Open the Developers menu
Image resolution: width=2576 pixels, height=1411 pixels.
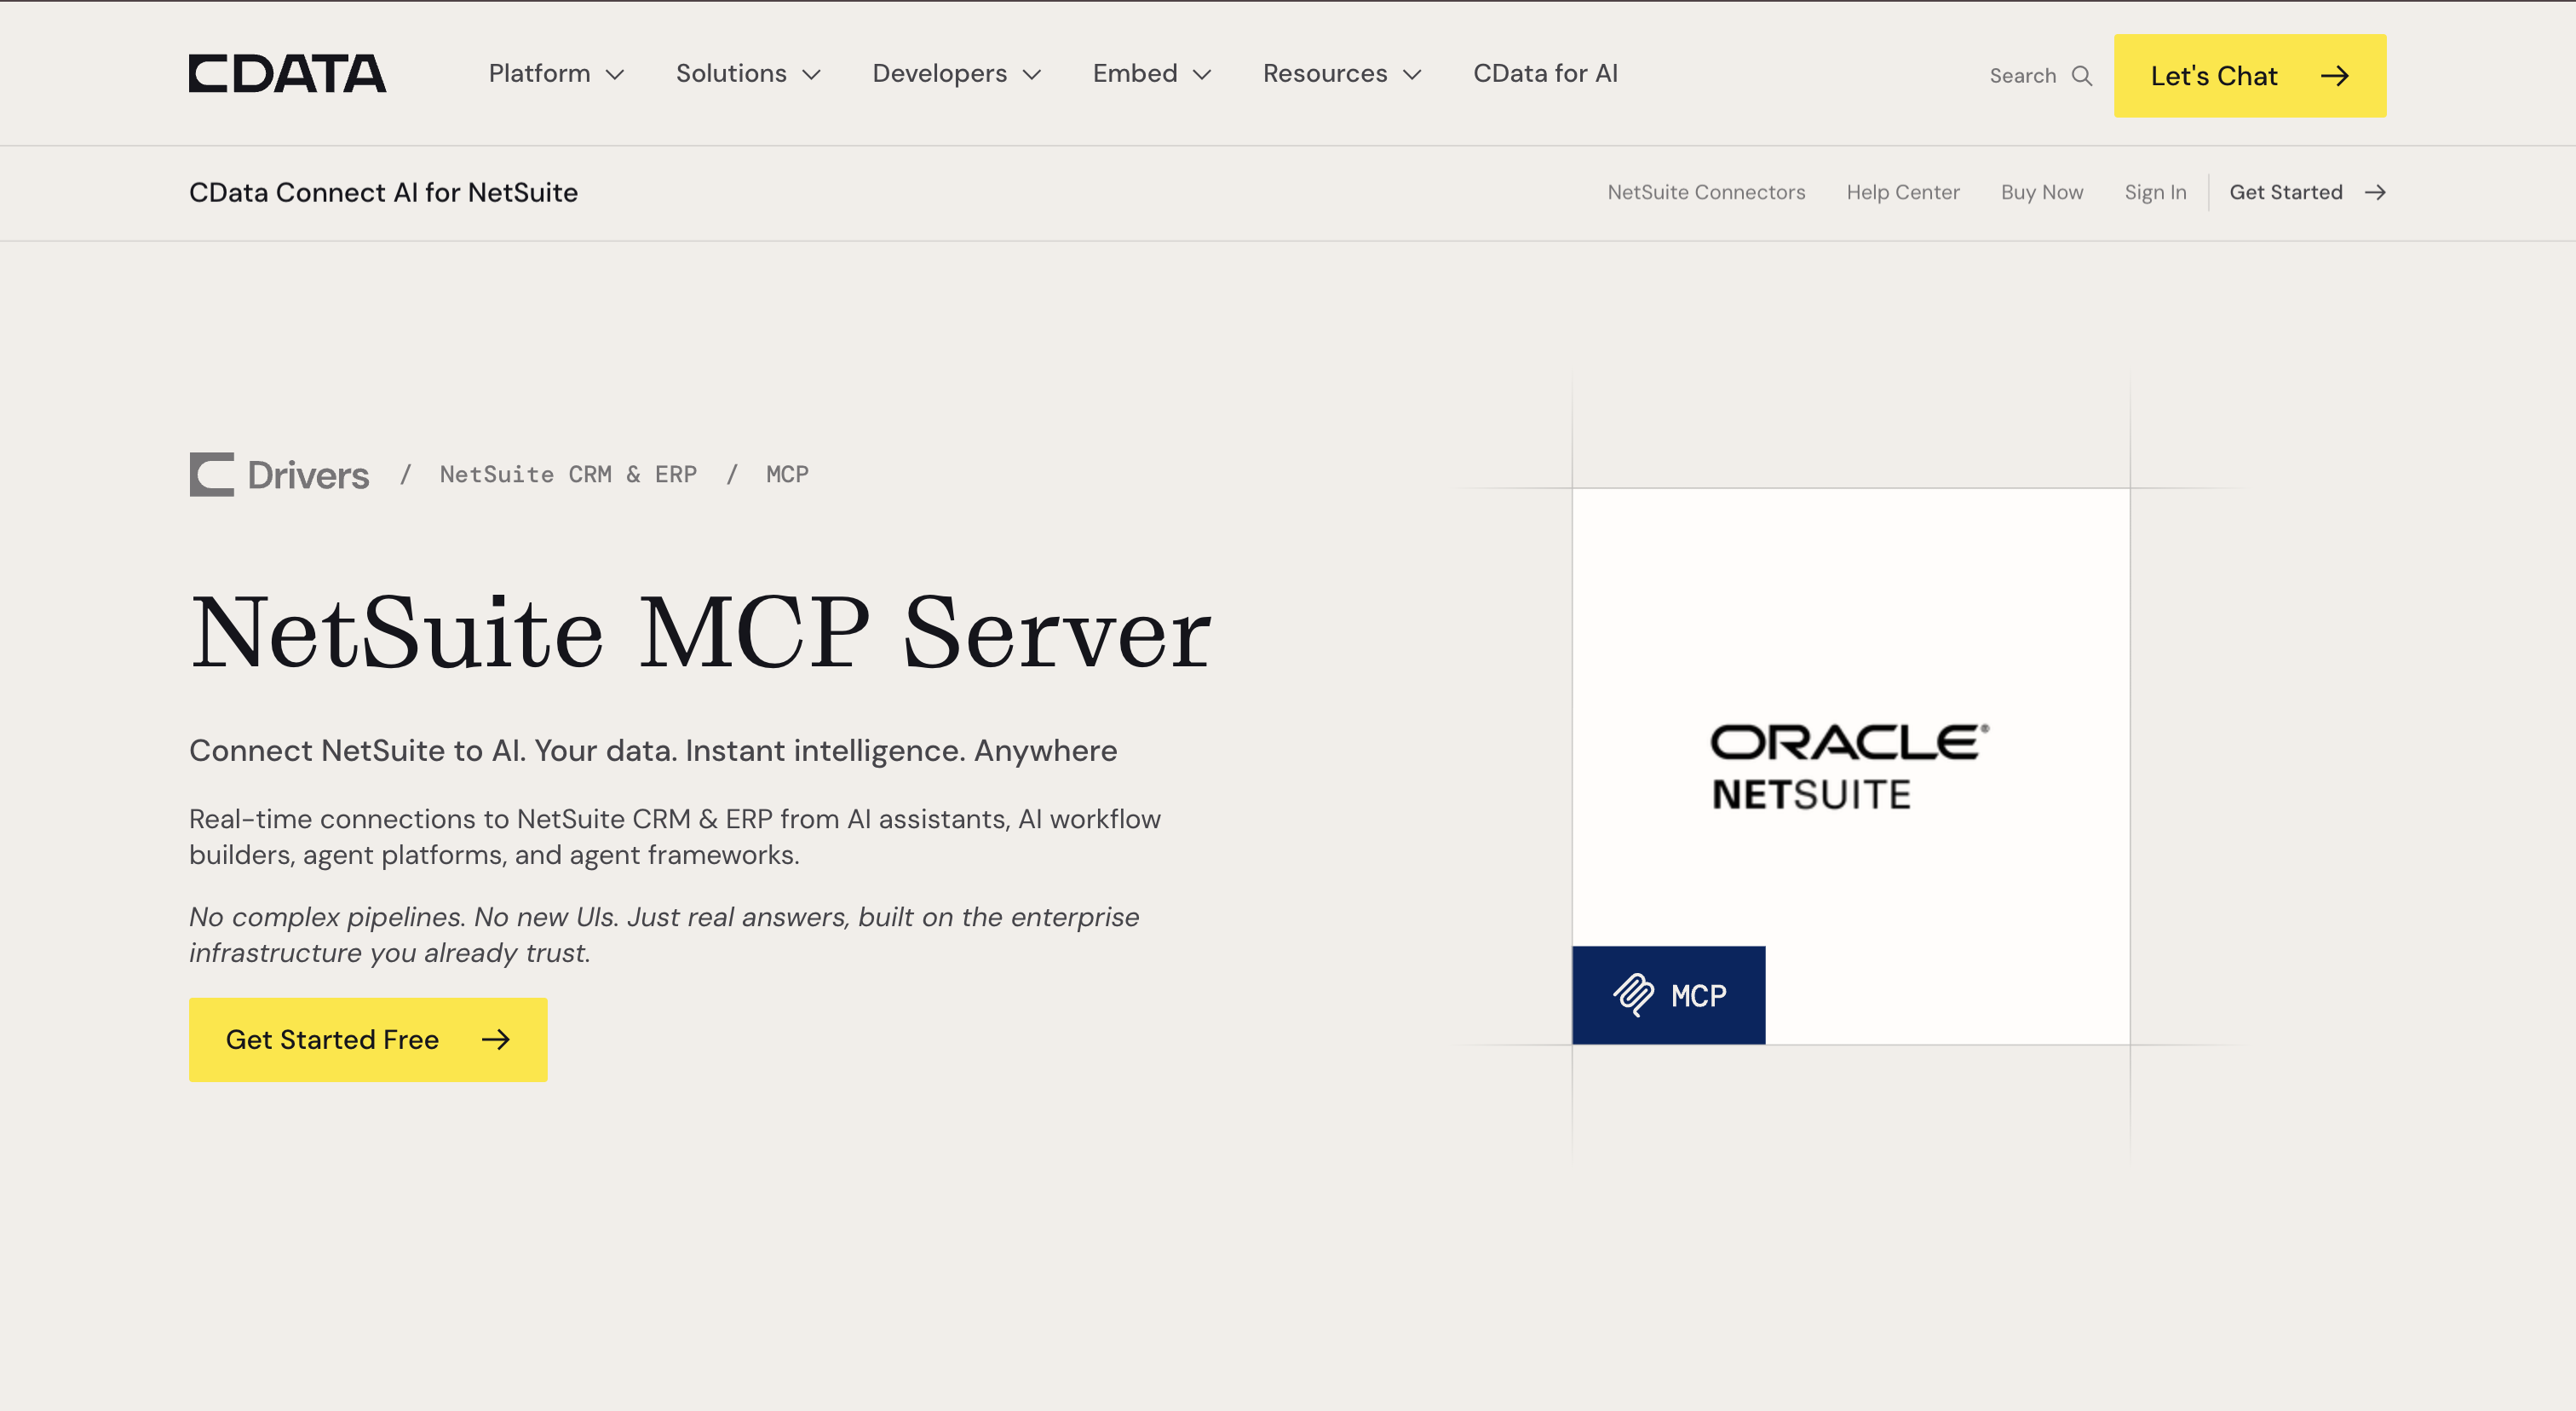click(x=957, y=74)
